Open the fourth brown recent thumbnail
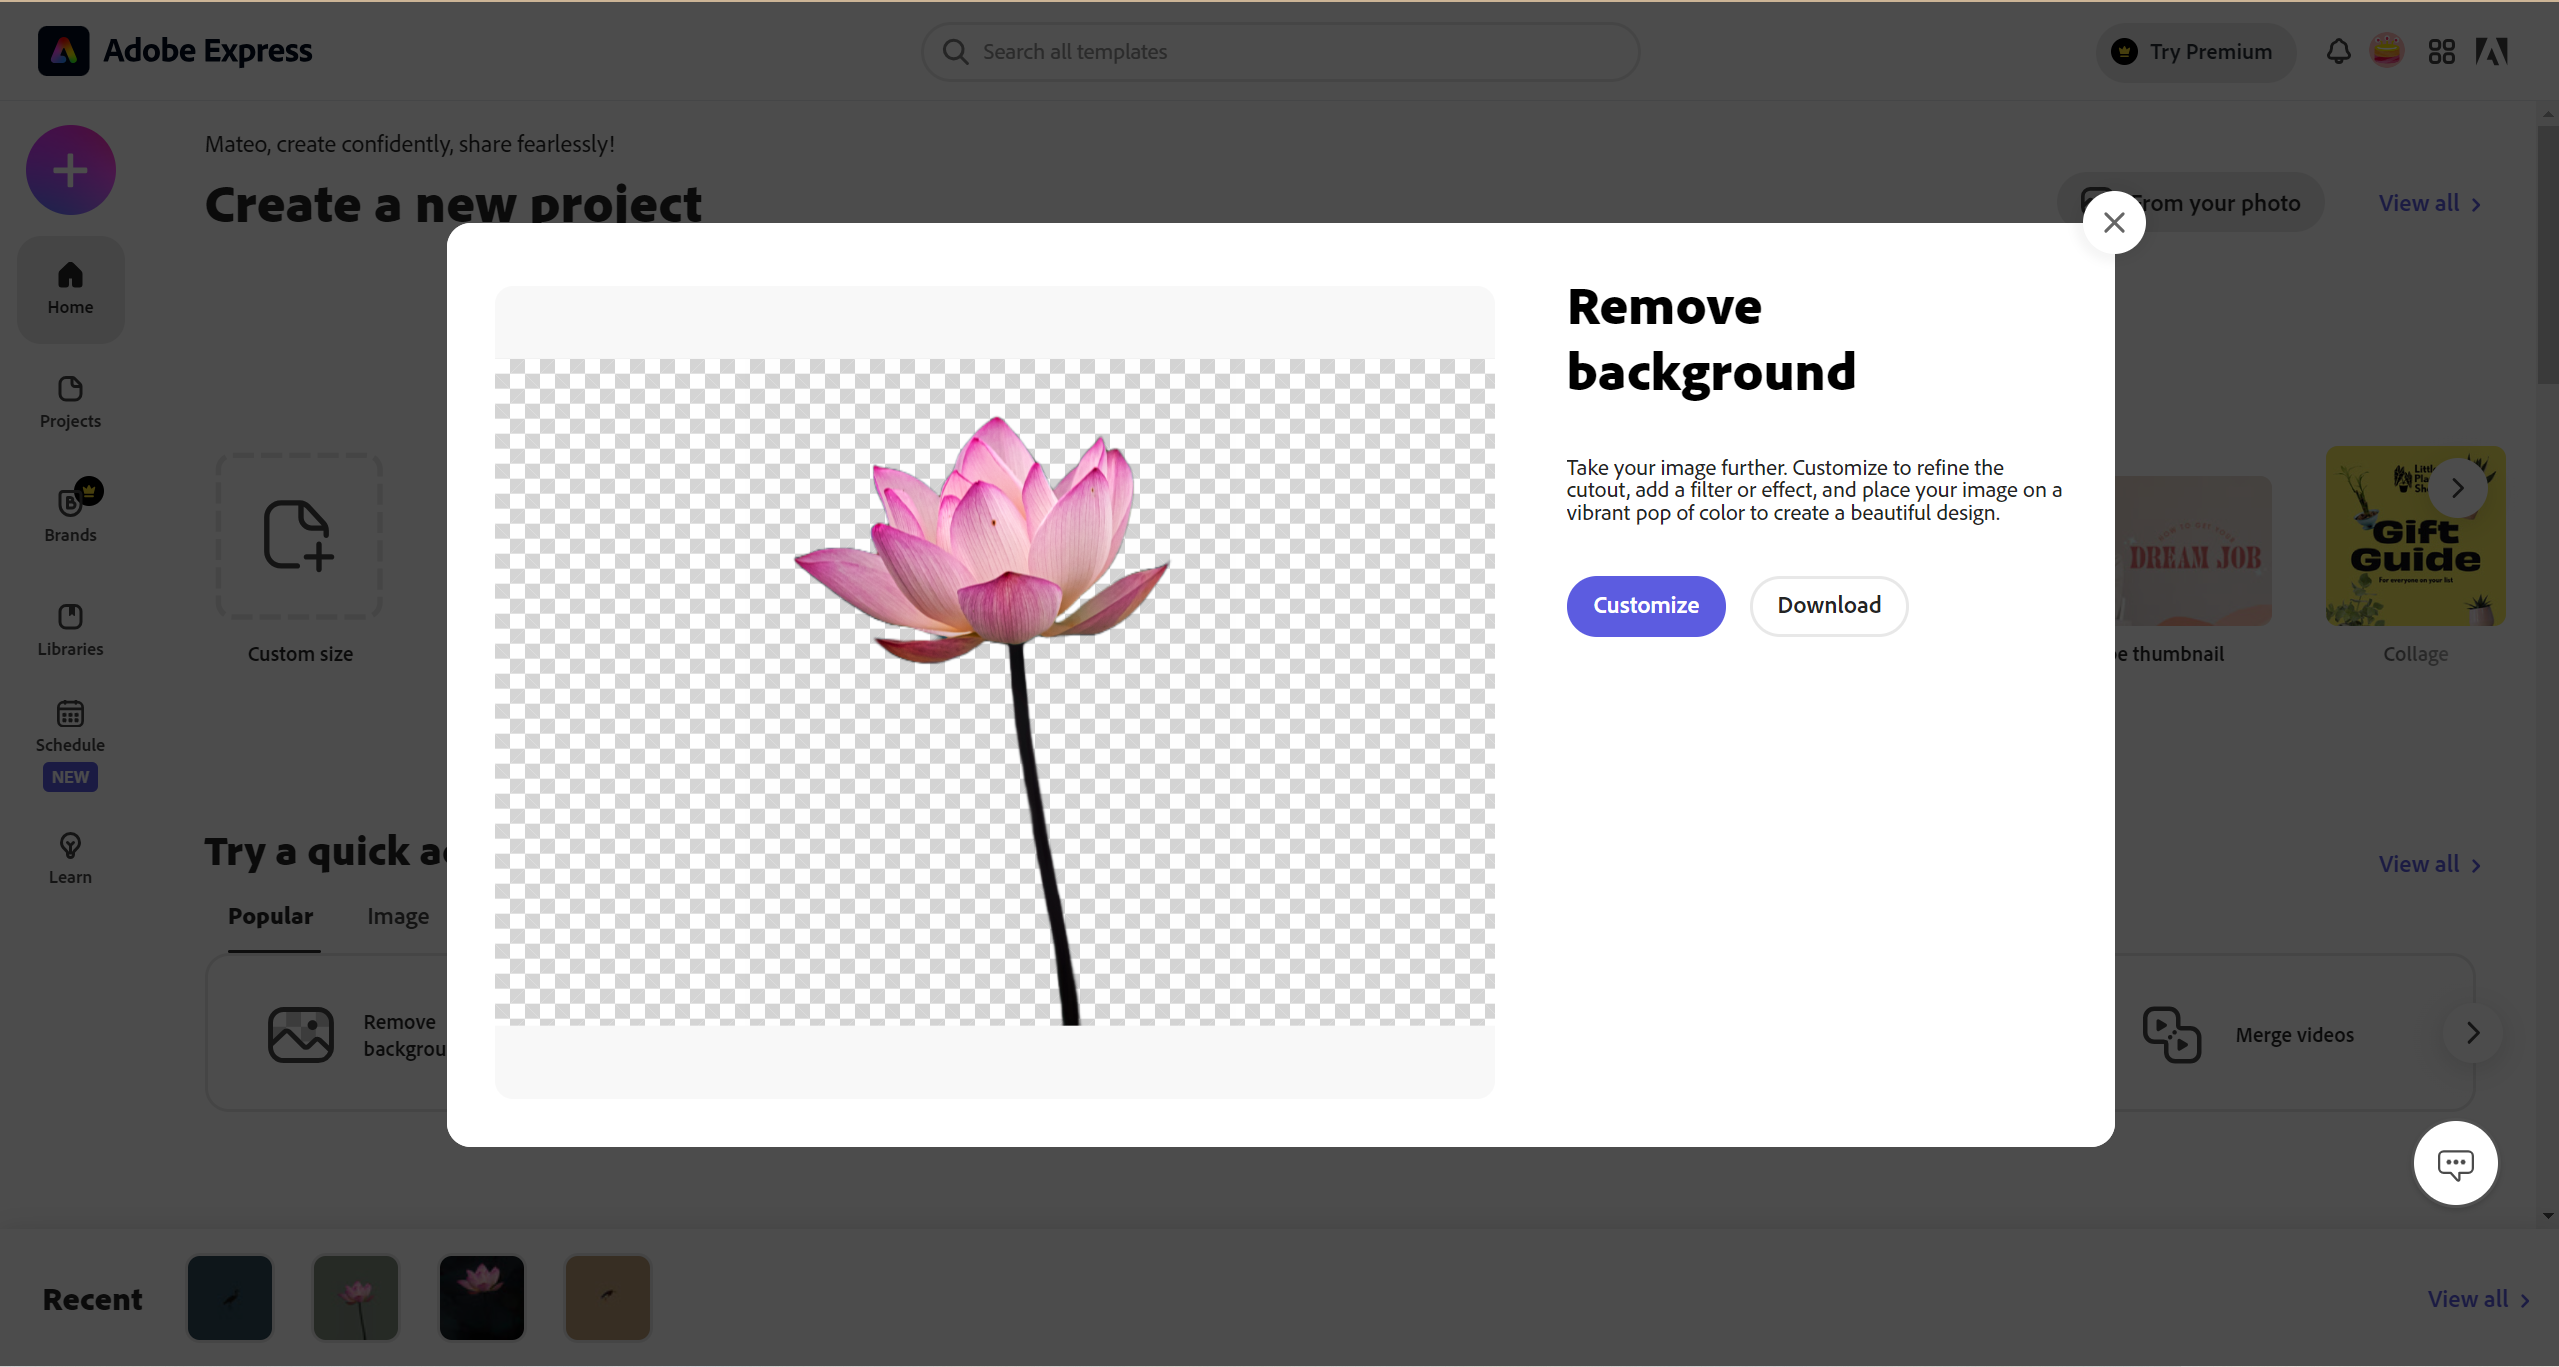The height and width of the screenshot is (1367, 2559). [x=608, y=1298]
